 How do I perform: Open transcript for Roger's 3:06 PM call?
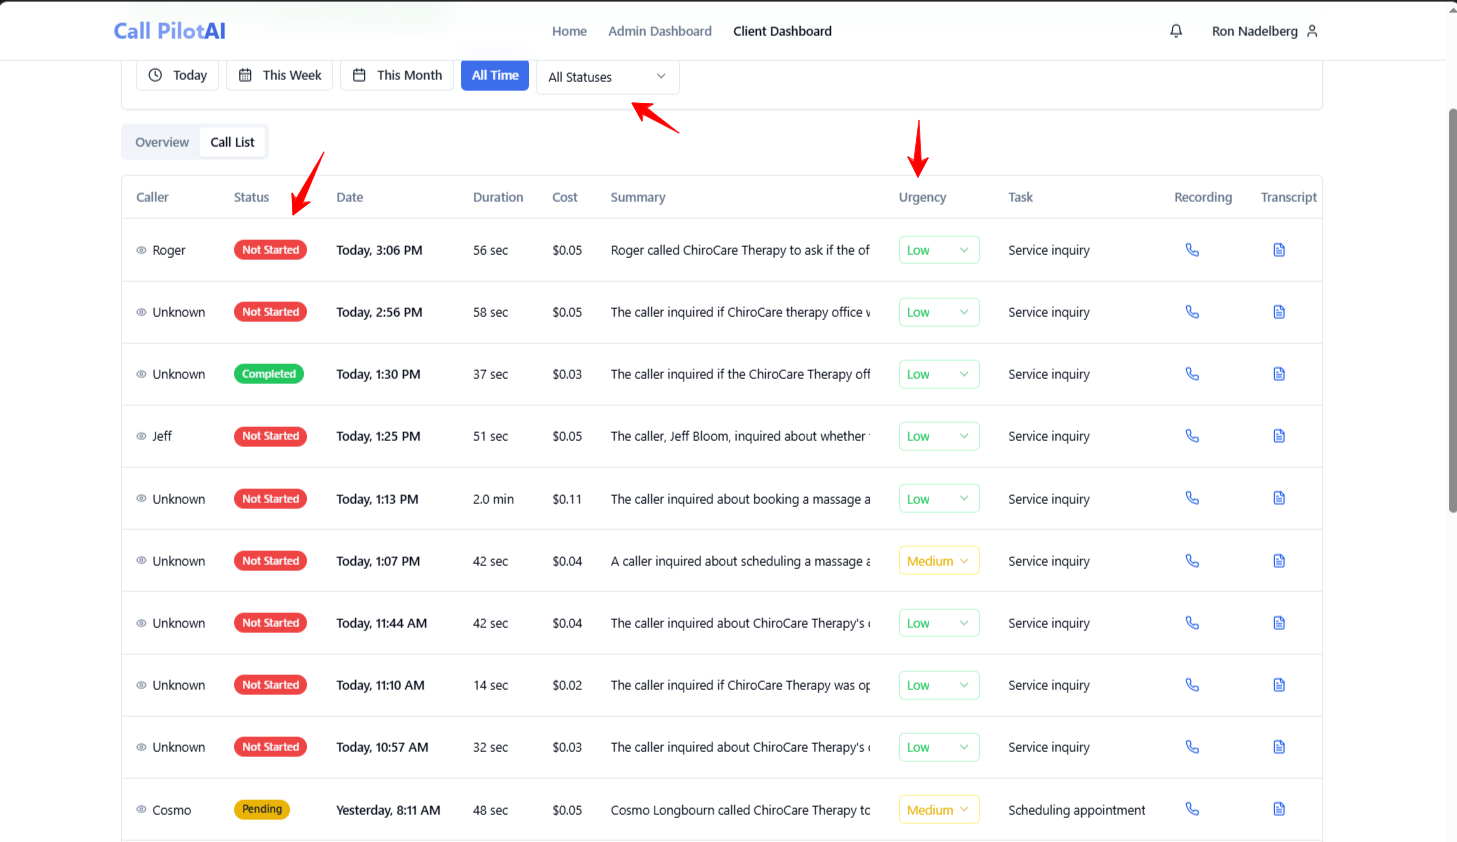click(x=1279, y=250)
